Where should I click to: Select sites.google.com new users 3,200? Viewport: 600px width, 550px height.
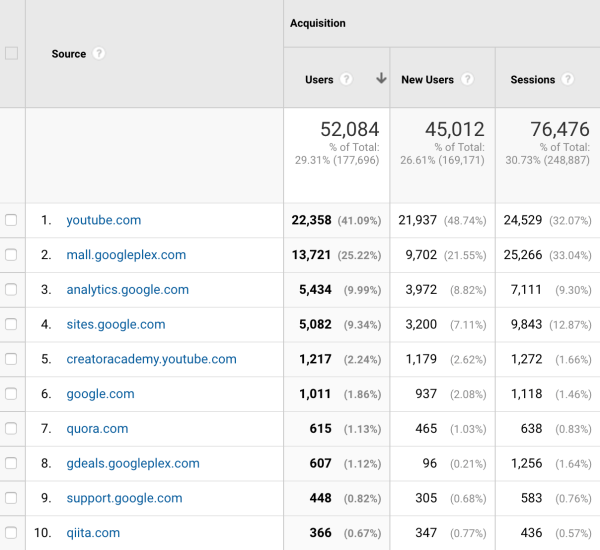421,325
